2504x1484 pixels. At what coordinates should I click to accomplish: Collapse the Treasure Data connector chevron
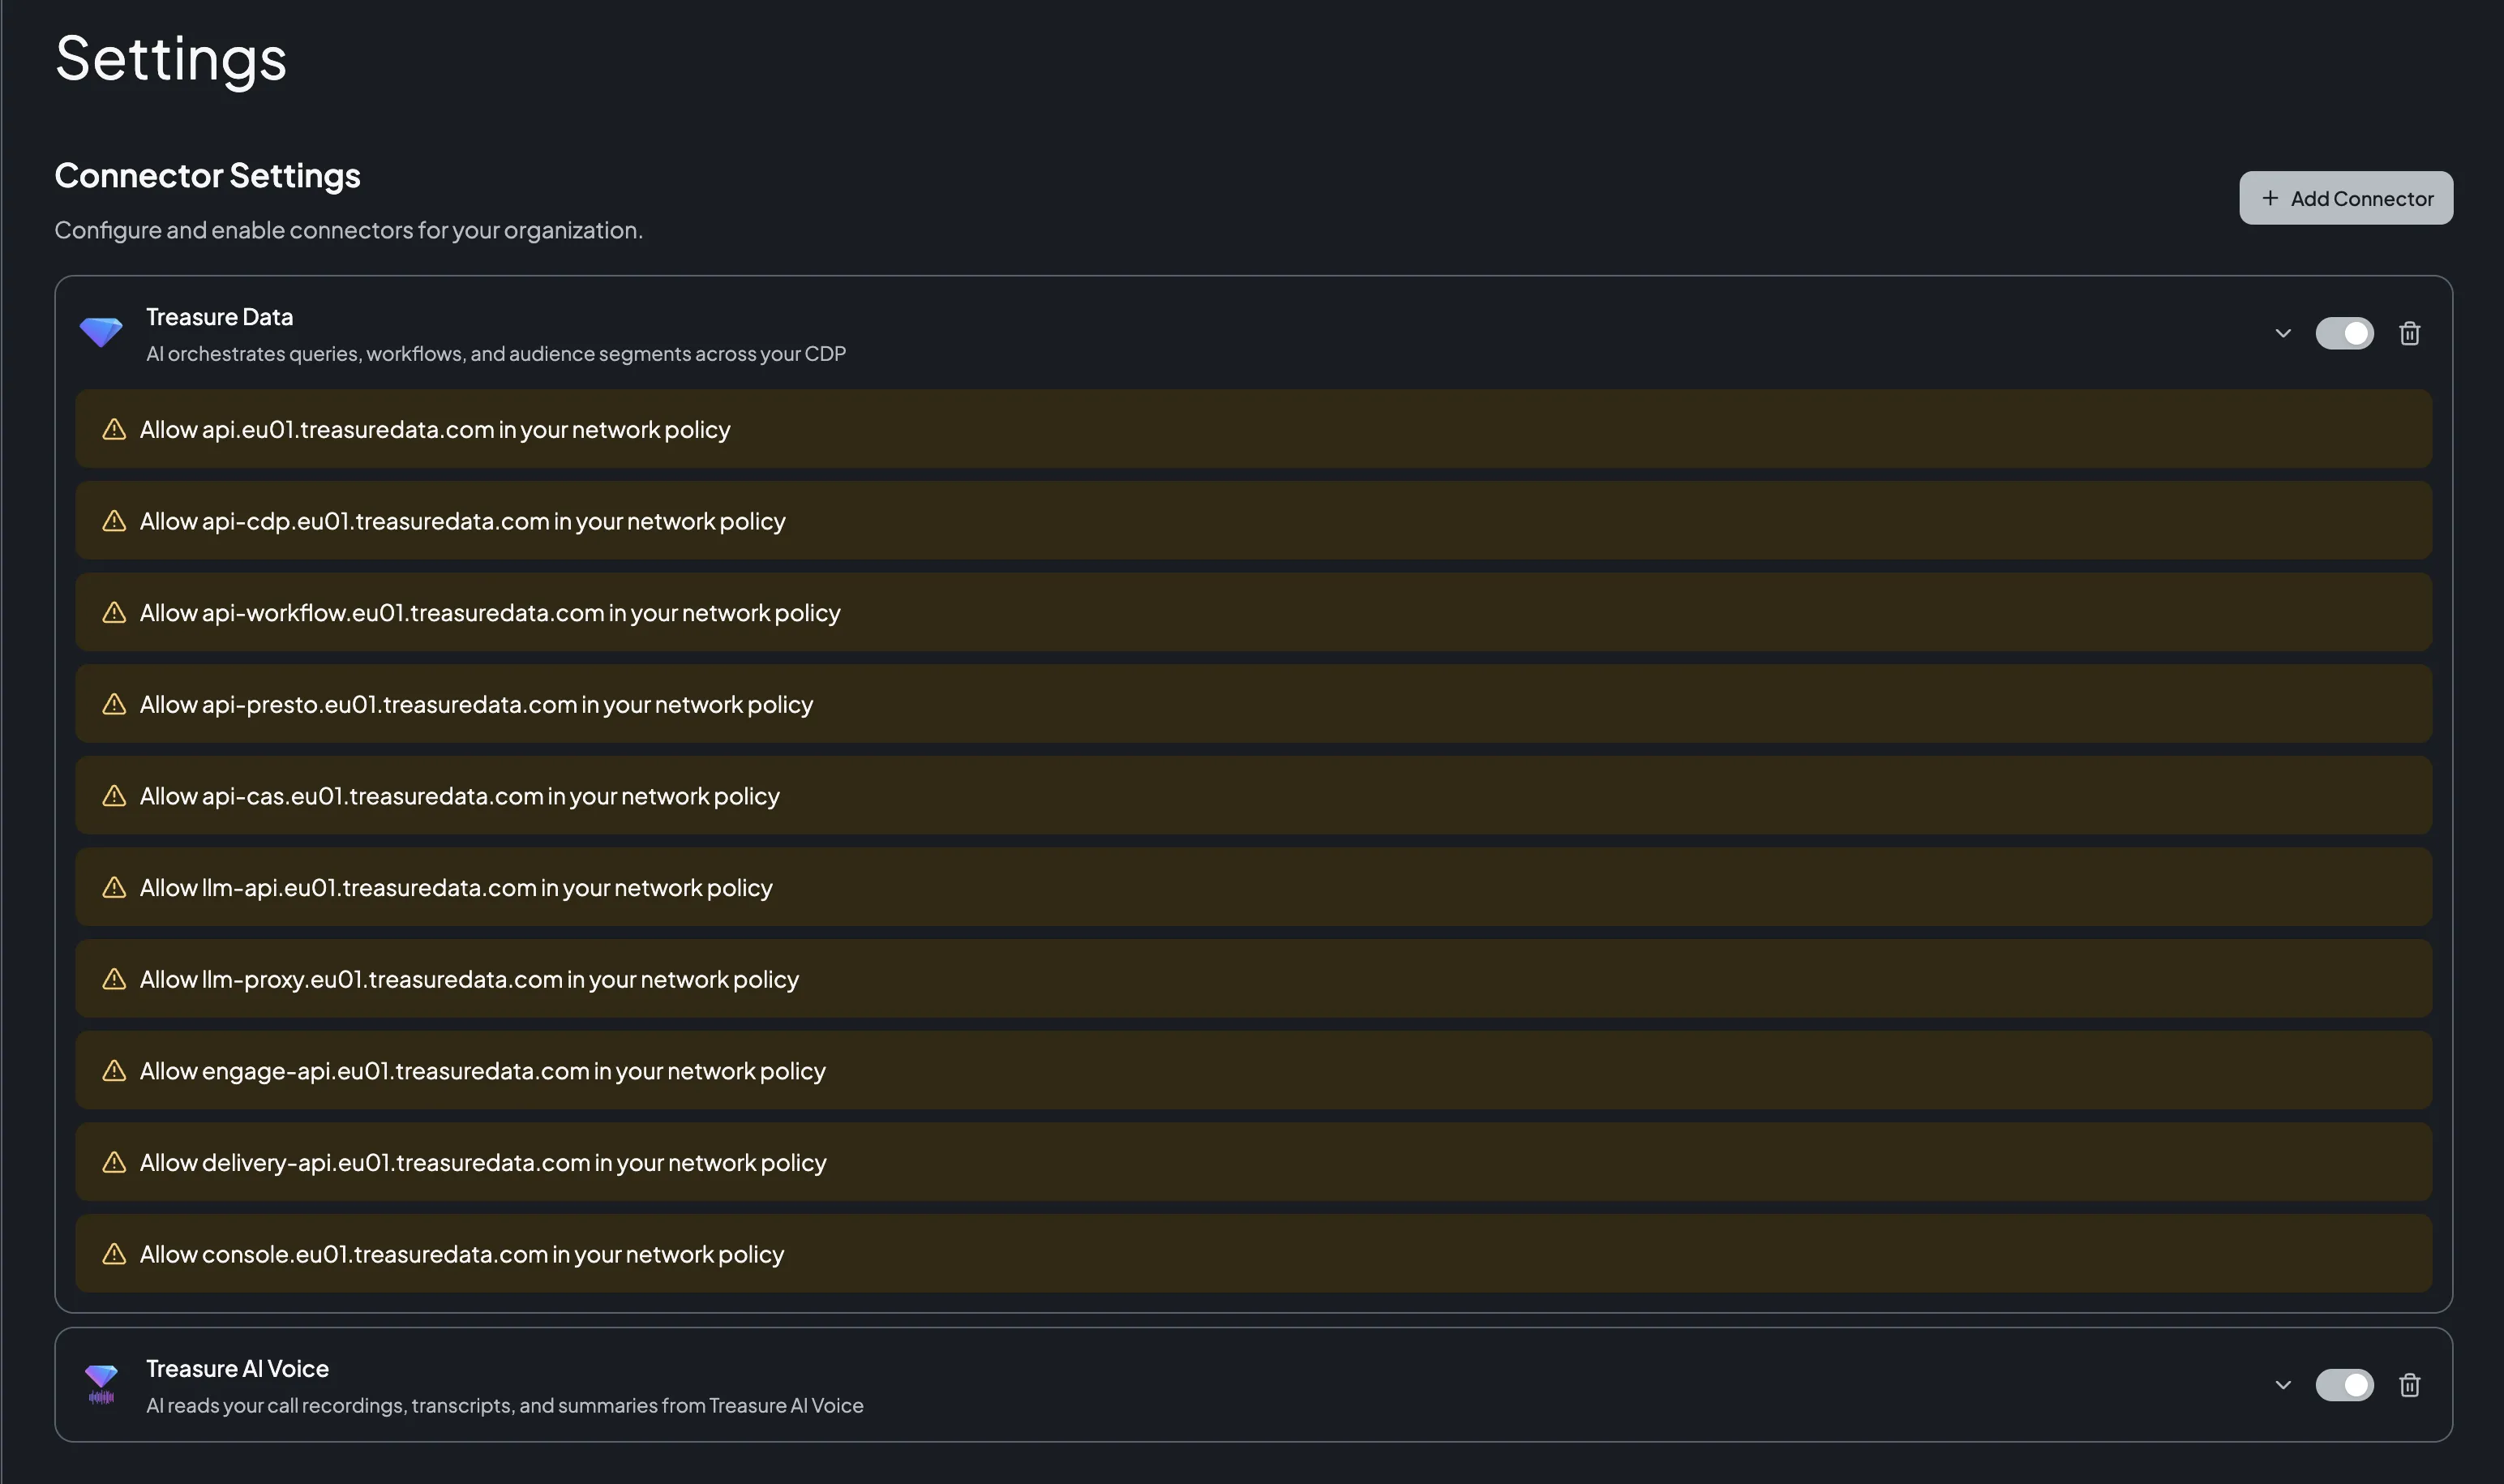[x=2283, y=333]
